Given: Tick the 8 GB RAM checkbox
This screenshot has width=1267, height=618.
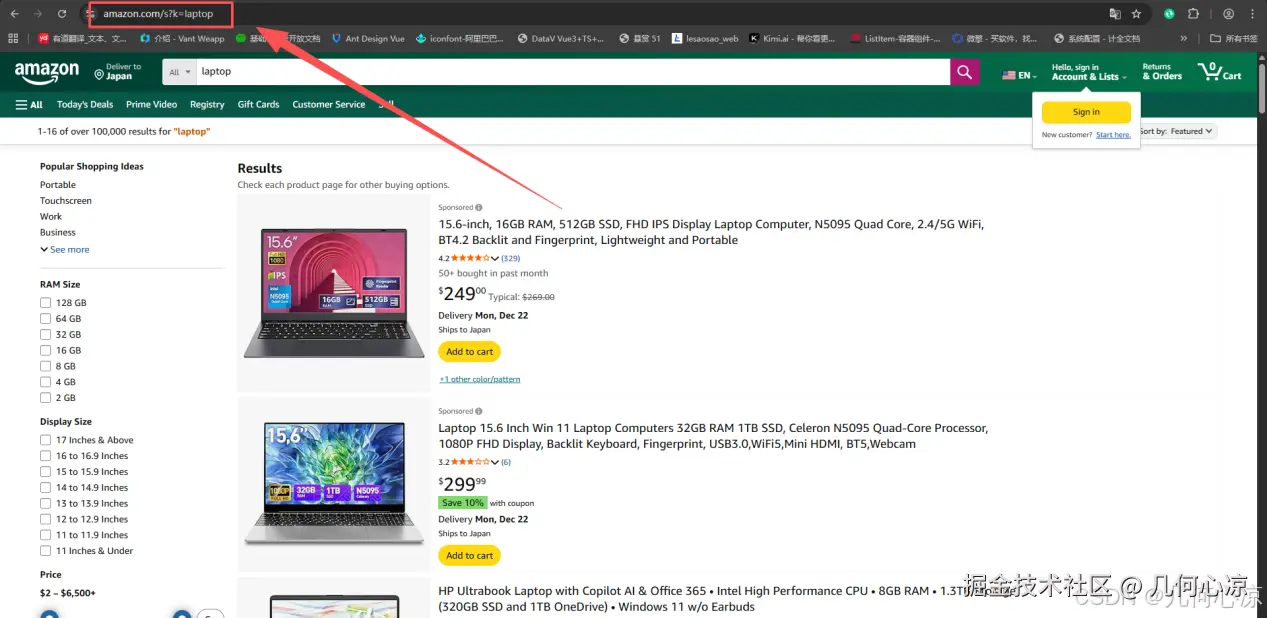Looking at the screenshot, I should coord(45,366).
